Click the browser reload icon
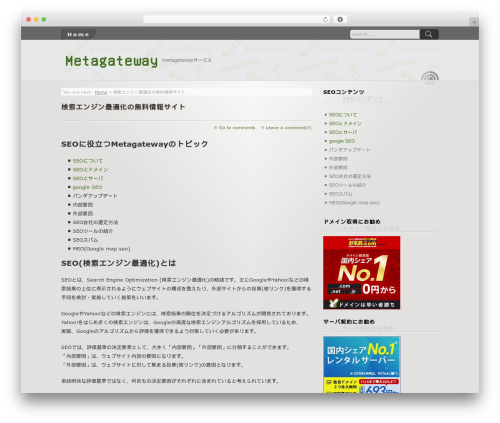 (x=325, y=19)
